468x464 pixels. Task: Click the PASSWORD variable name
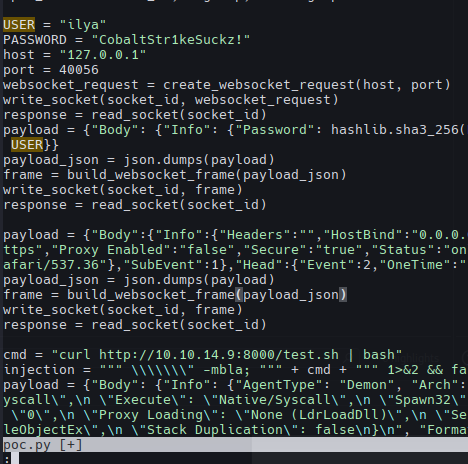(x=35, y=40)
